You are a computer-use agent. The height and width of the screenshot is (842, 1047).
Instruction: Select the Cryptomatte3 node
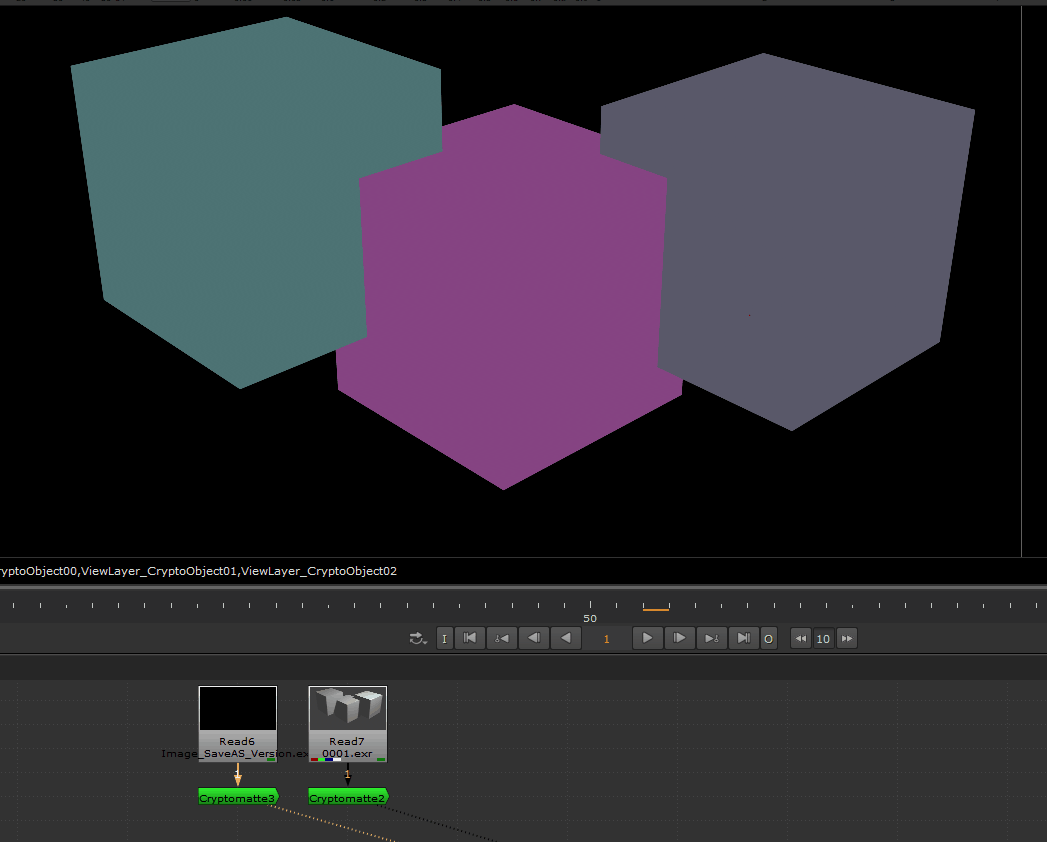point(237,798)
